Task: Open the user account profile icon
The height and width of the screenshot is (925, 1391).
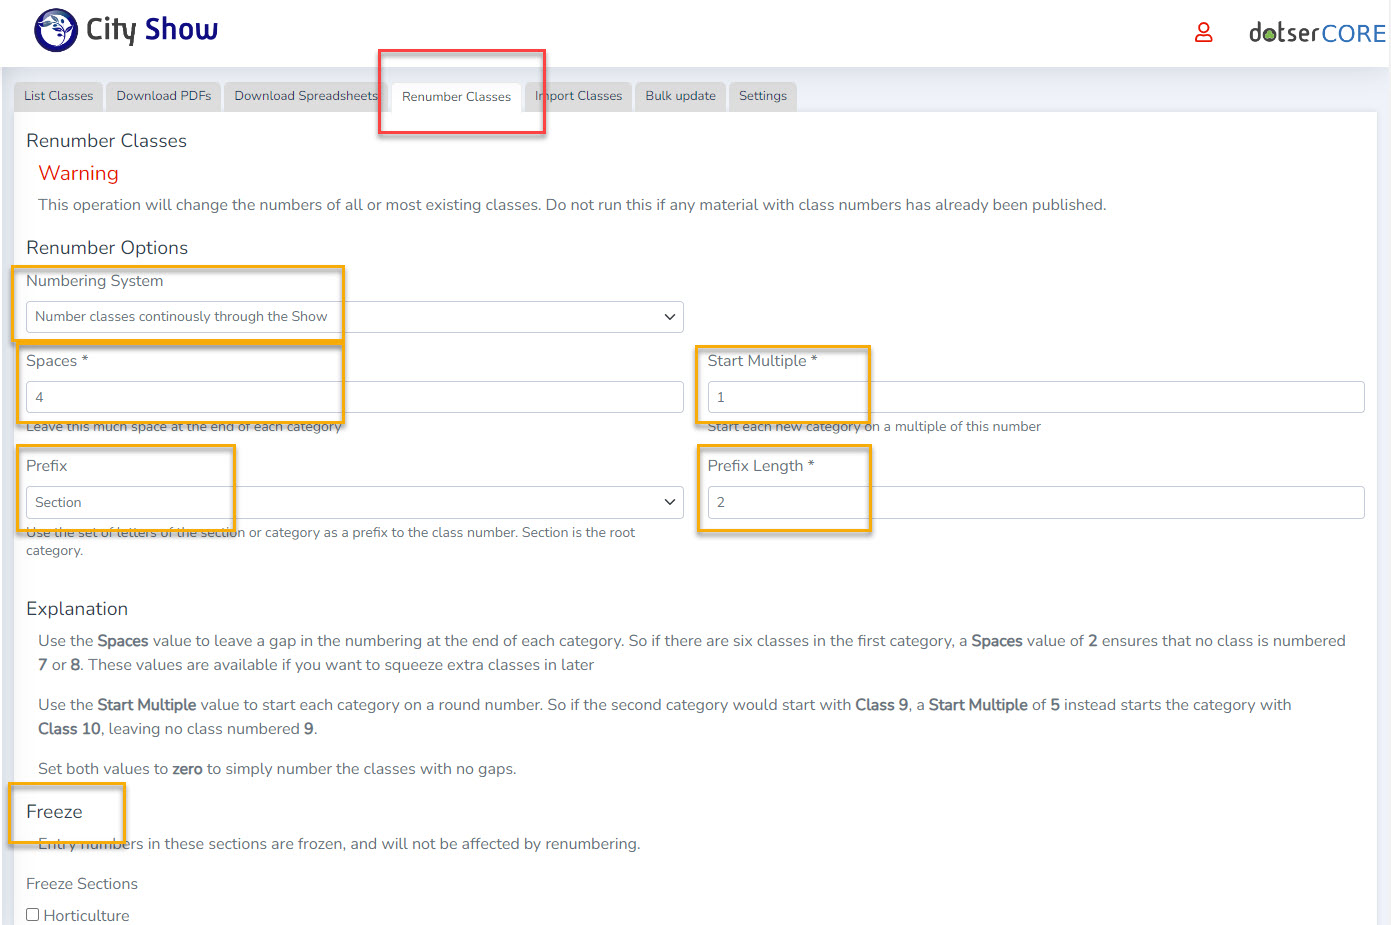Action: tap(1203, 33)
